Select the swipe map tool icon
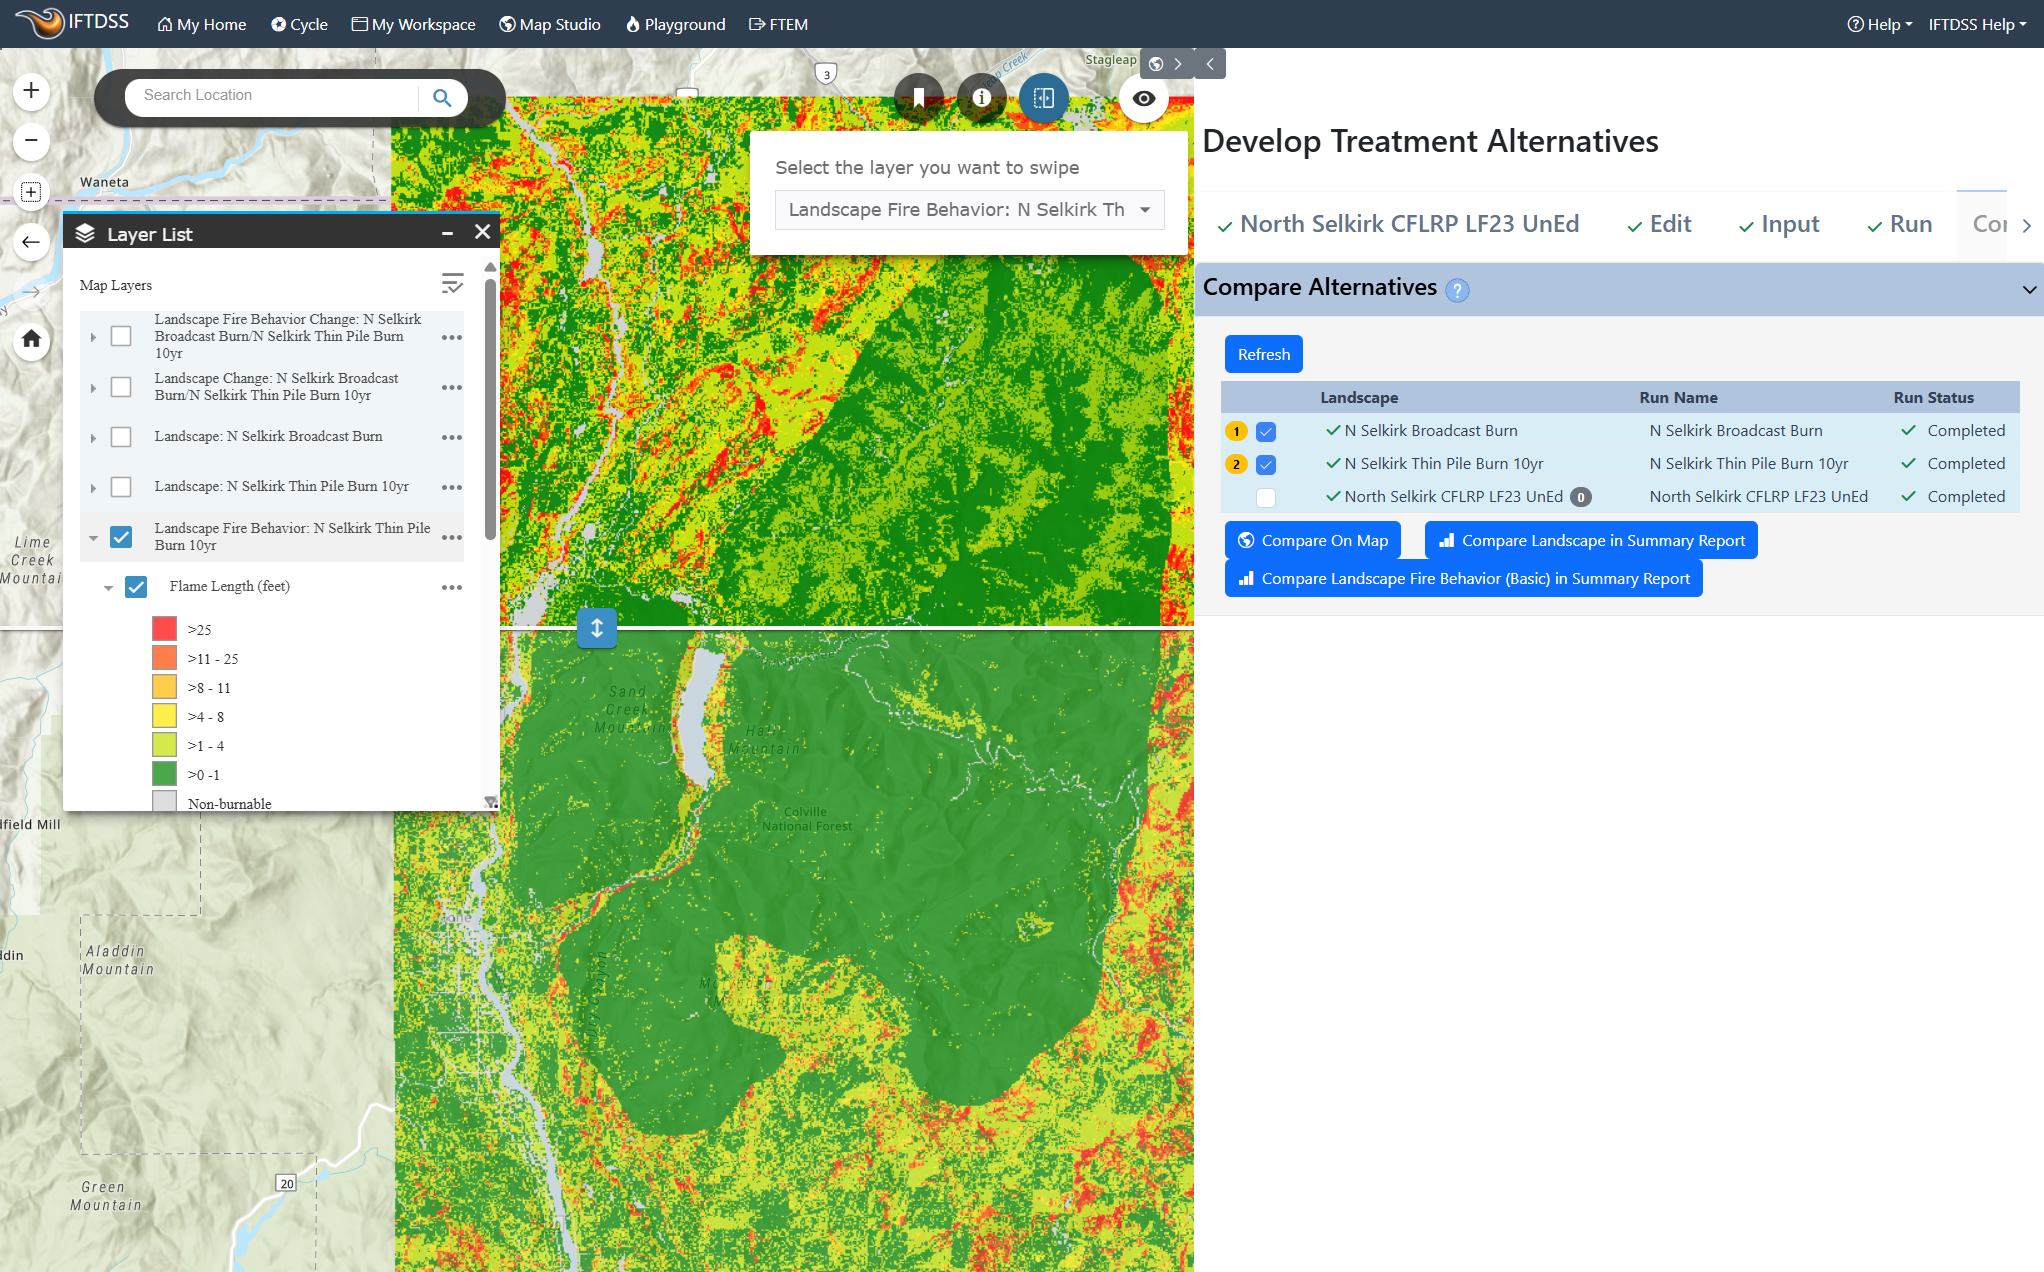 click(1044, 98)
